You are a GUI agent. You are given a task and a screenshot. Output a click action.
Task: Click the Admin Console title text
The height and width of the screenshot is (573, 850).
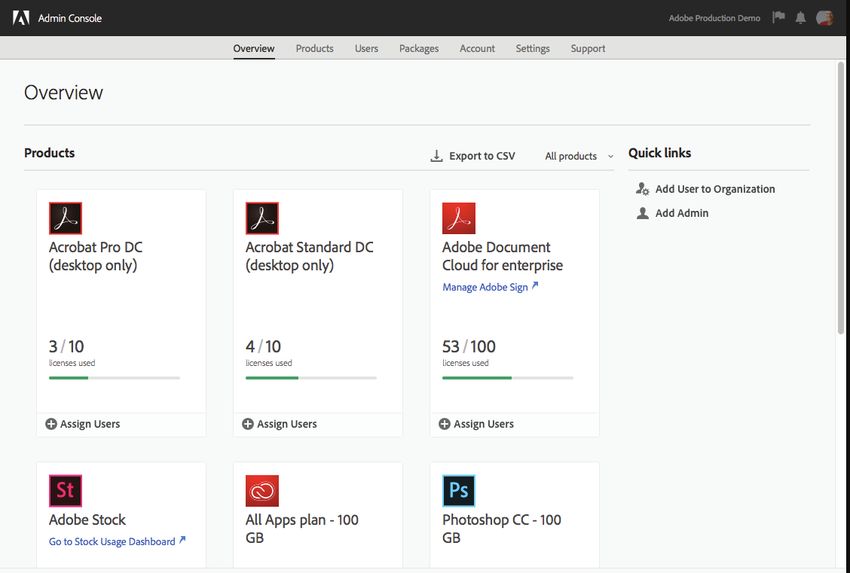coord(70,18)
